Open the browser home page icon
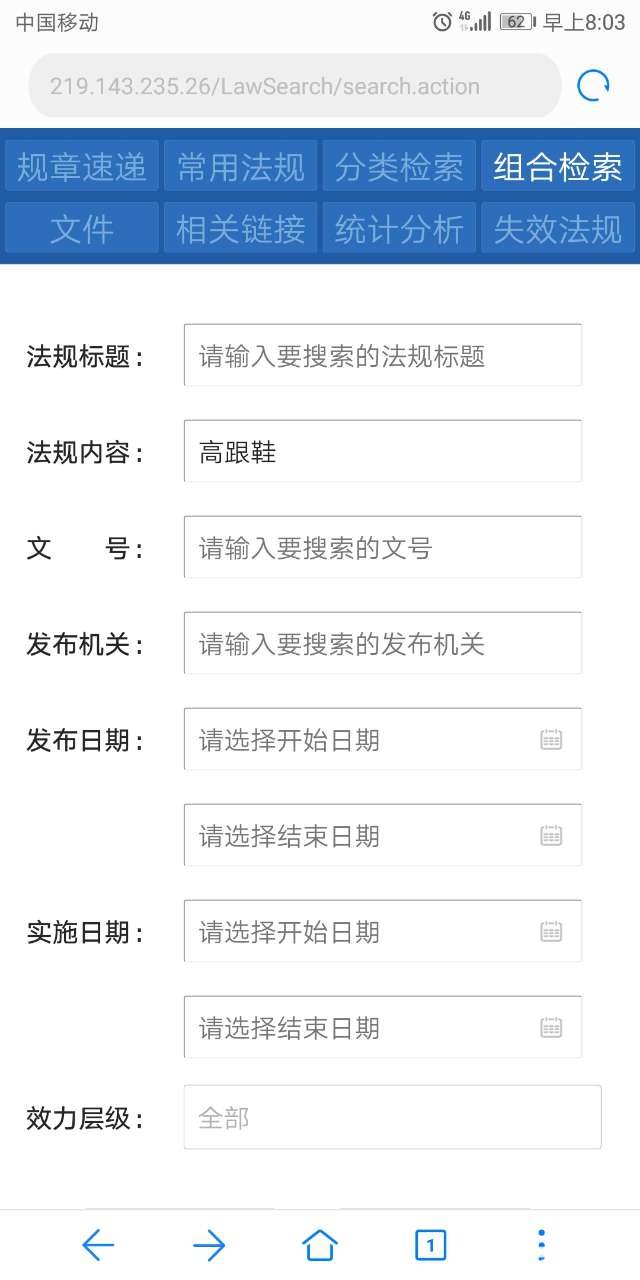Viewport: 640px width, 1280px height. [320, 1245]
